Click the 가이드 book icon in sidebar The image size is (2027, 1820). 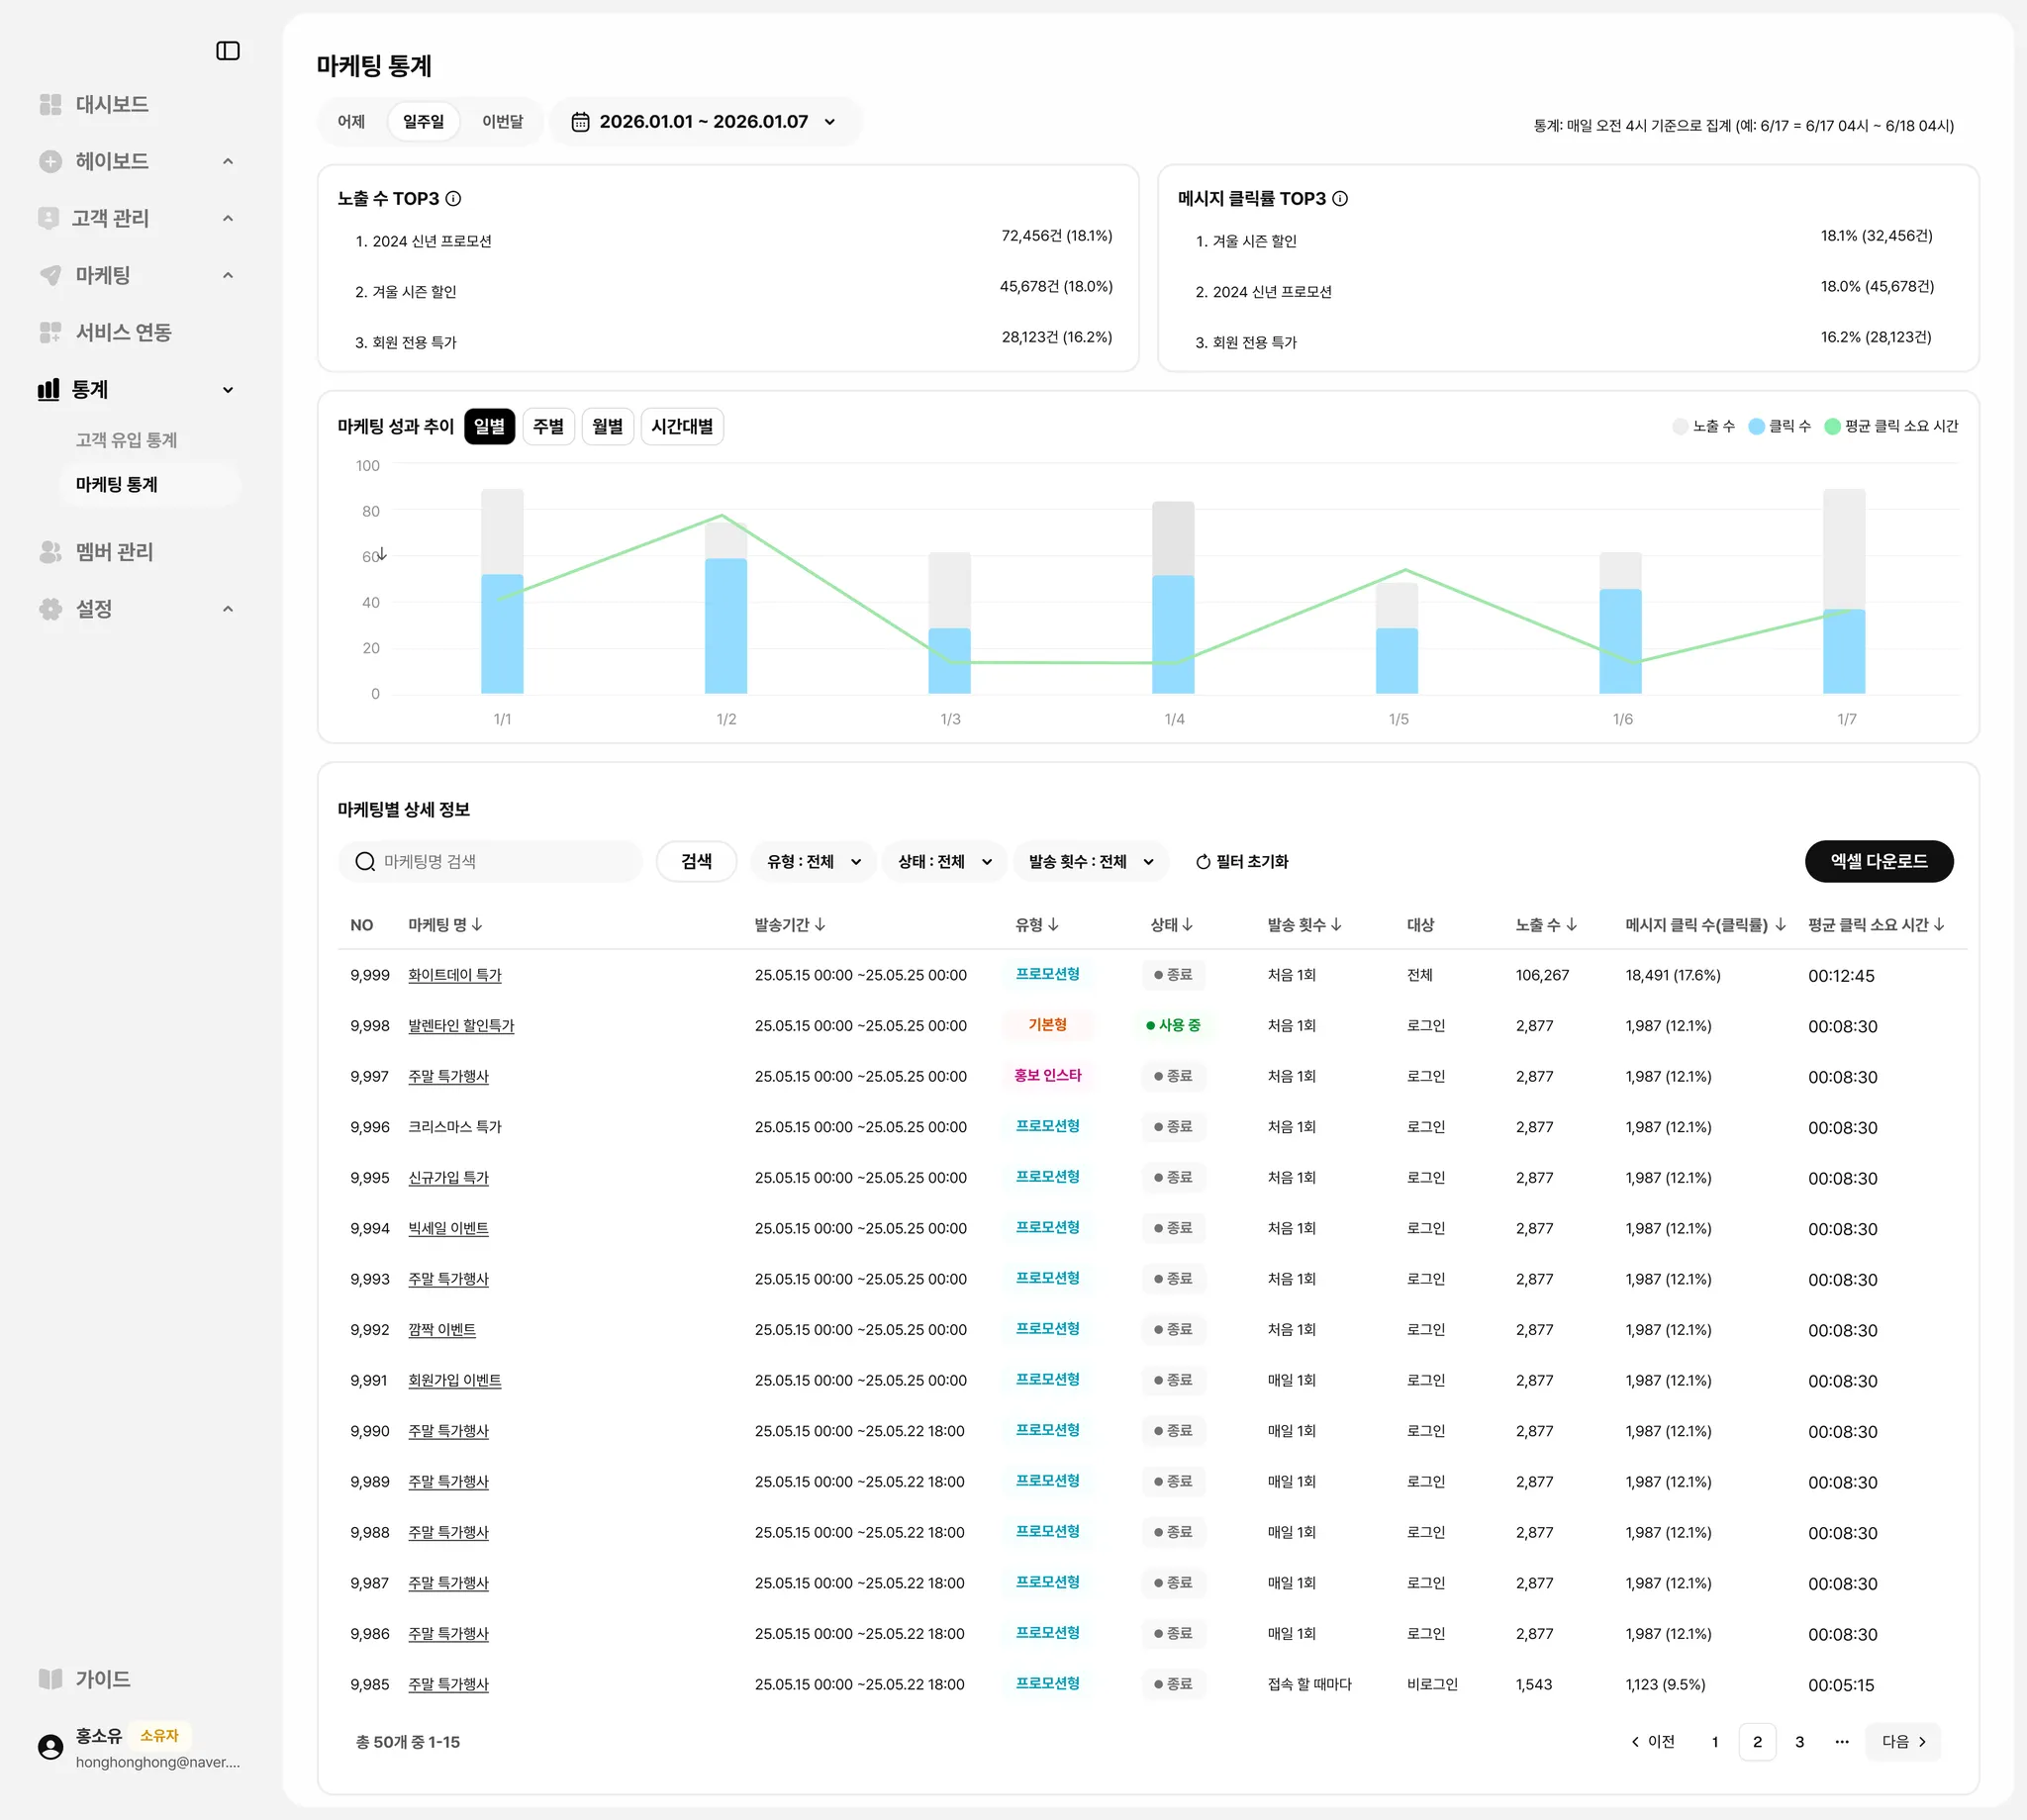pos(50,1679)
